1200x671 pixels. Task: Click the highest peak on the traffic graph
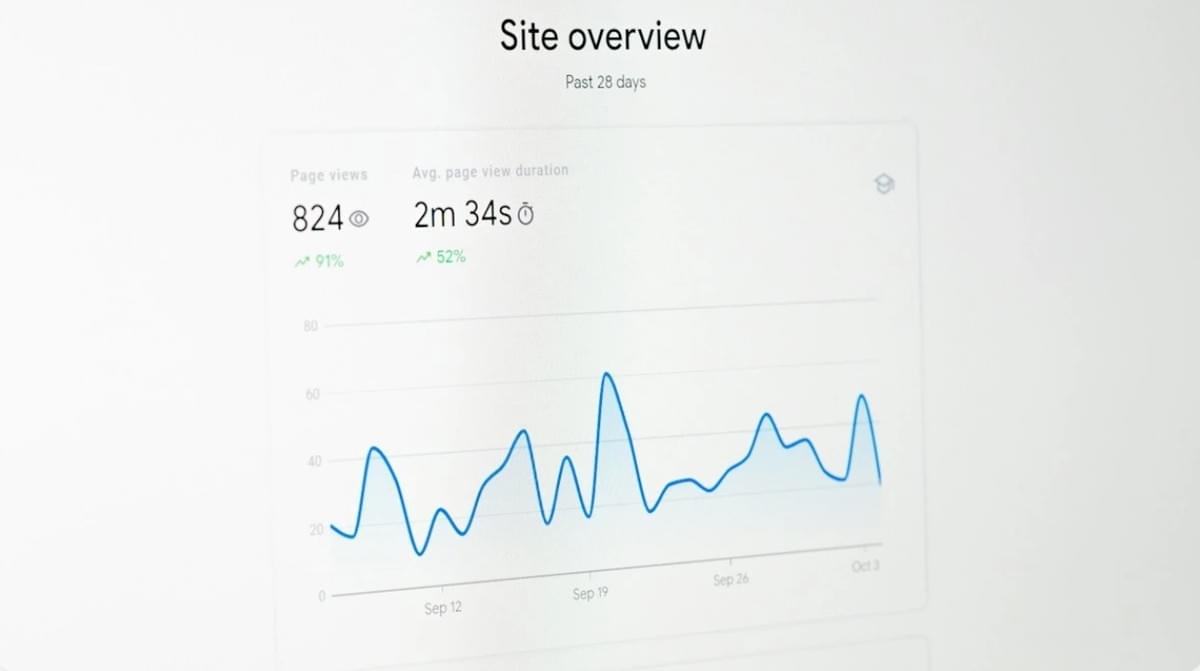pyautogui.click(x=608, y=372)
